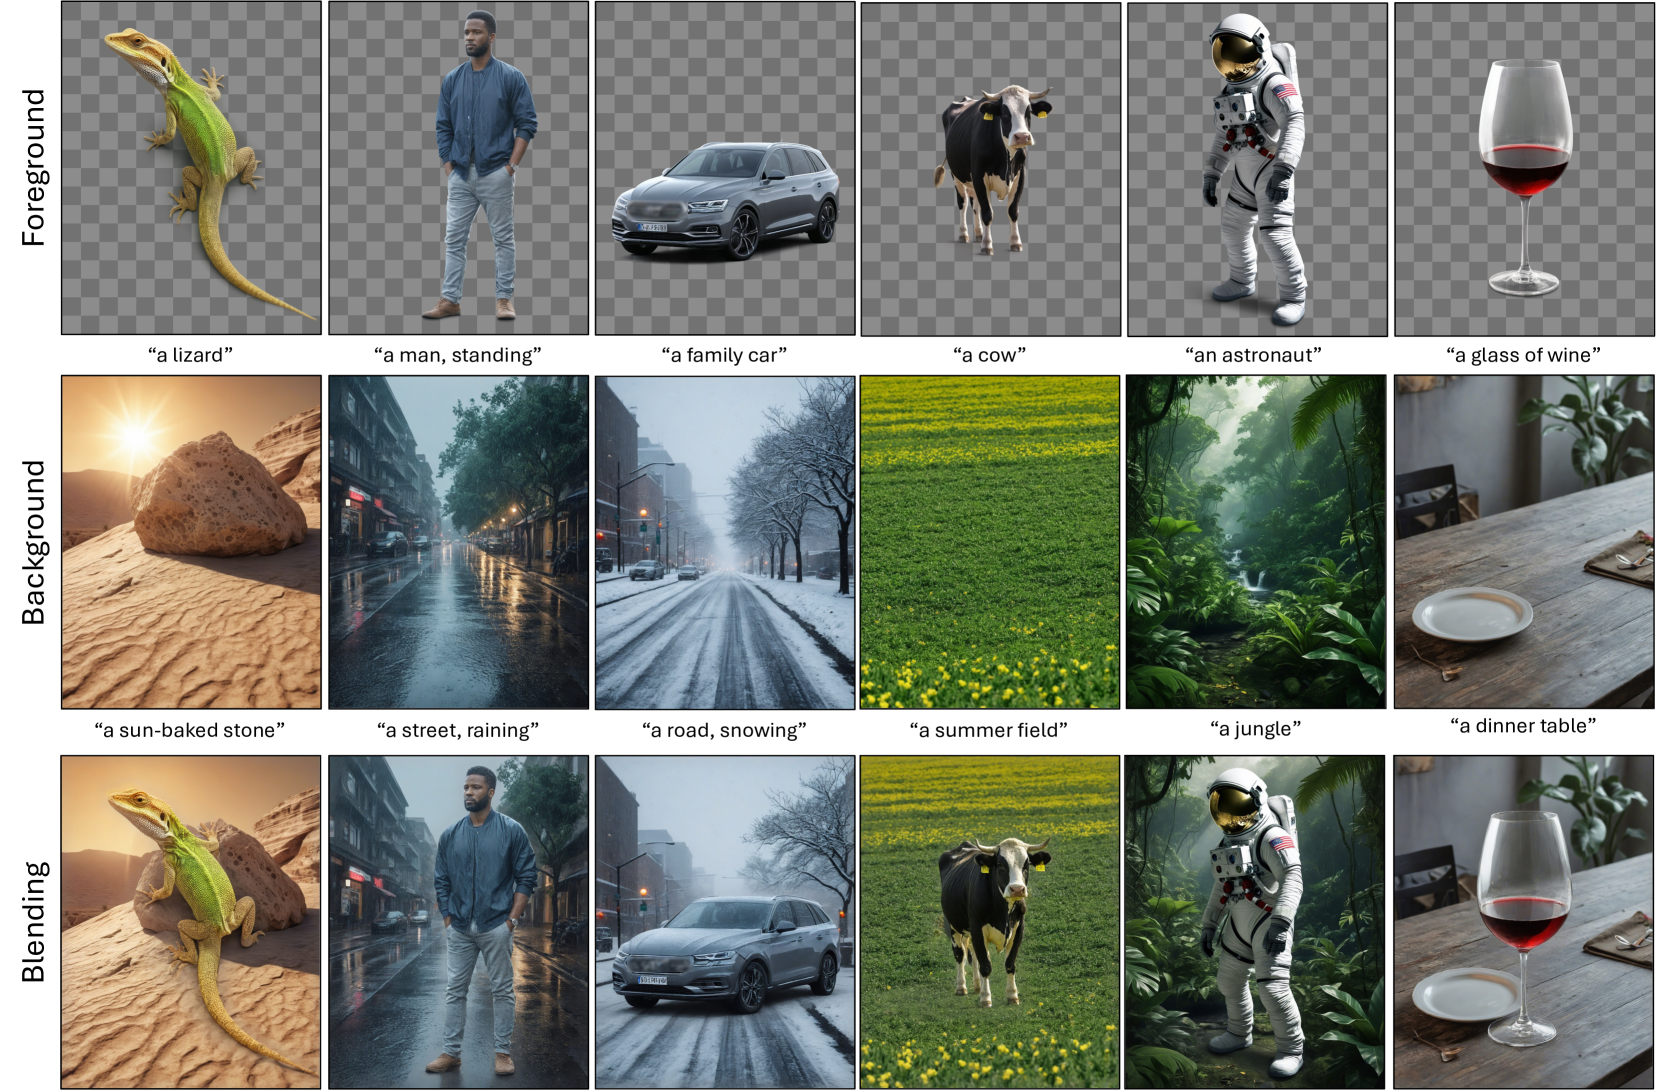Viewport: 1661px width, 1090px height.
Task: Click the blended wine glass on table
Action: tap(1524, 921)
